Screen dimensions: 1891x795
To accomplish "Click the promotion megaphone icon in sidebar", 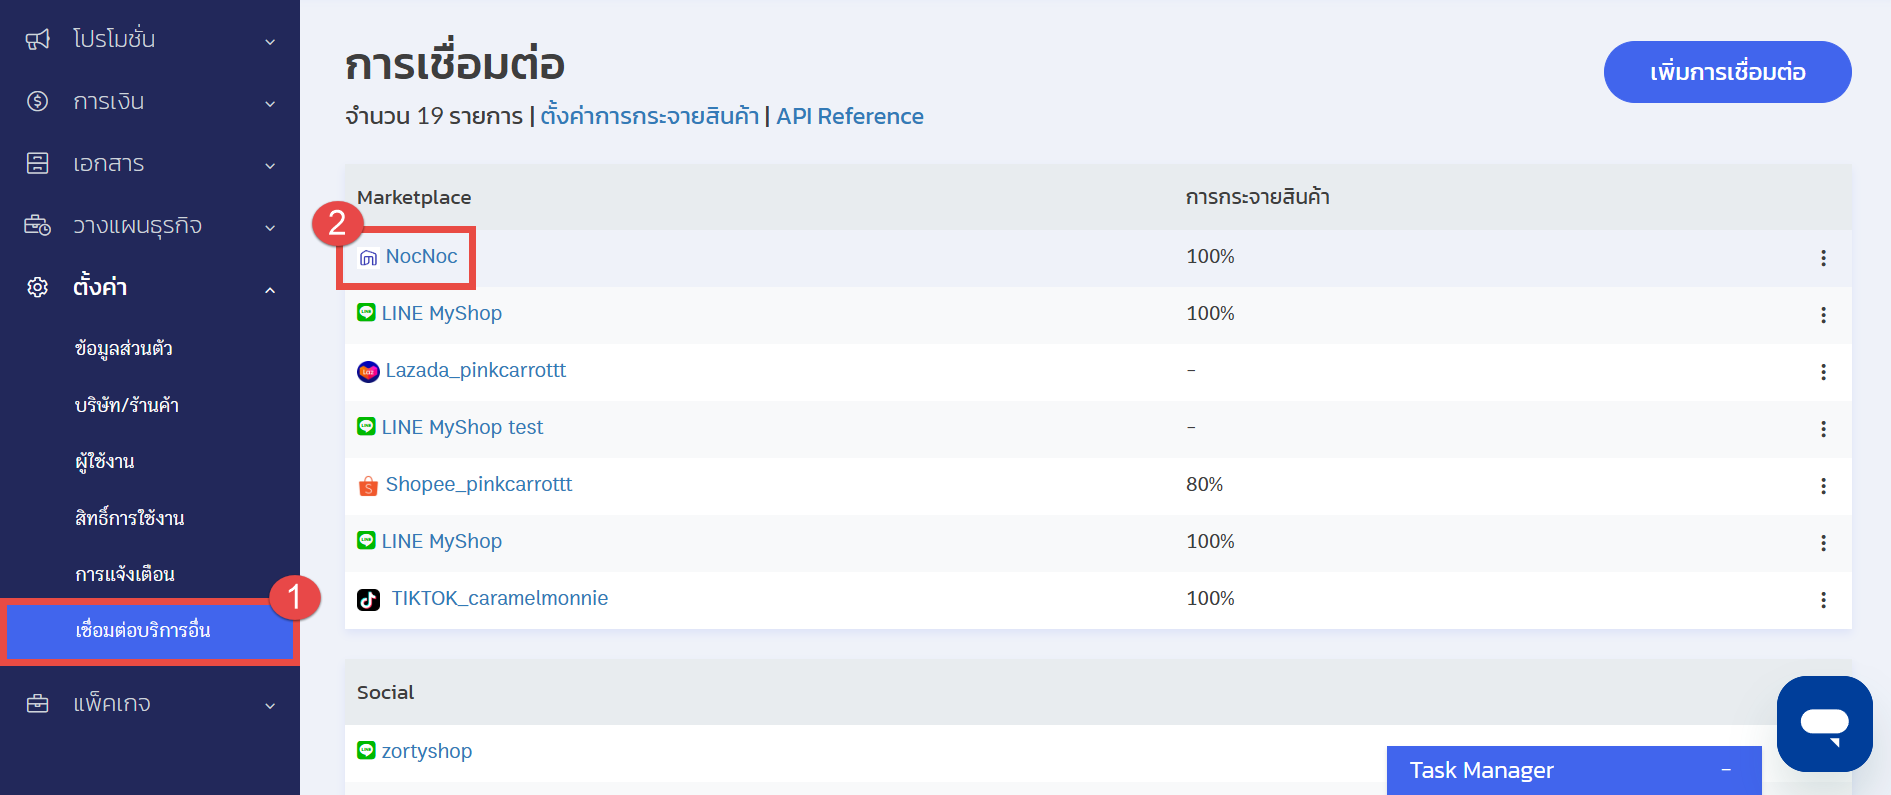I will [37, 39].
